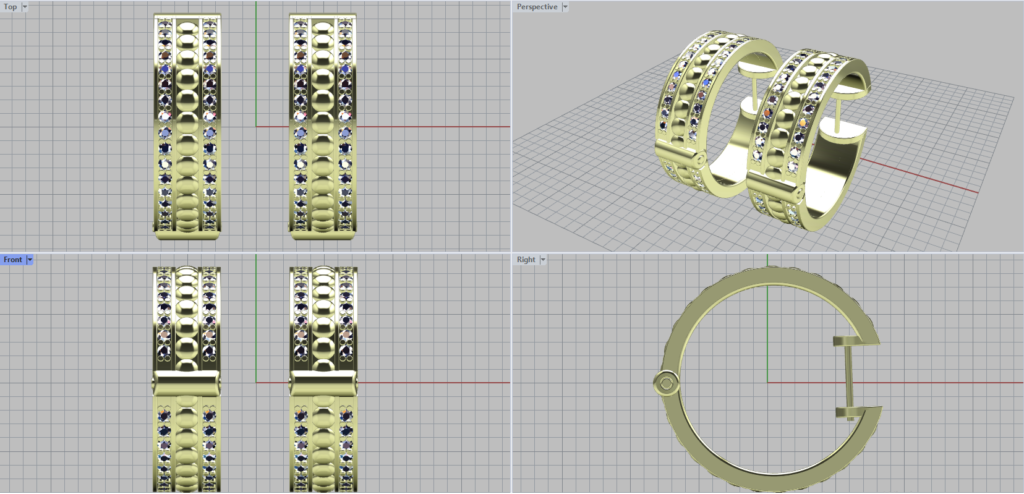Open the Front viewport menu arrow
The image size is (1024, 494).
pos(29,259)
